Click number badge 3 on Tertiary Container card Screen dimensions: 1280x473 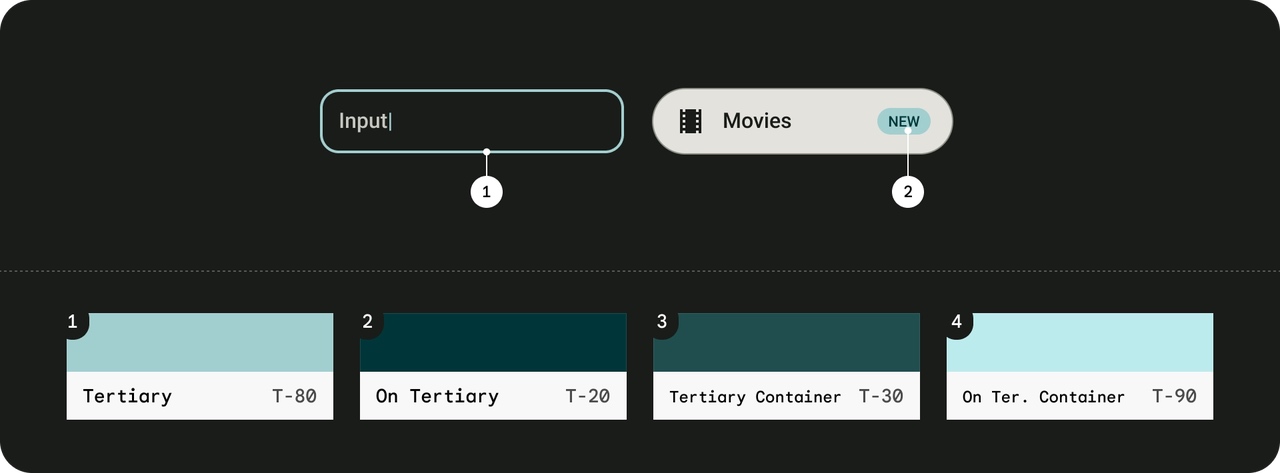tap(661, 322)
